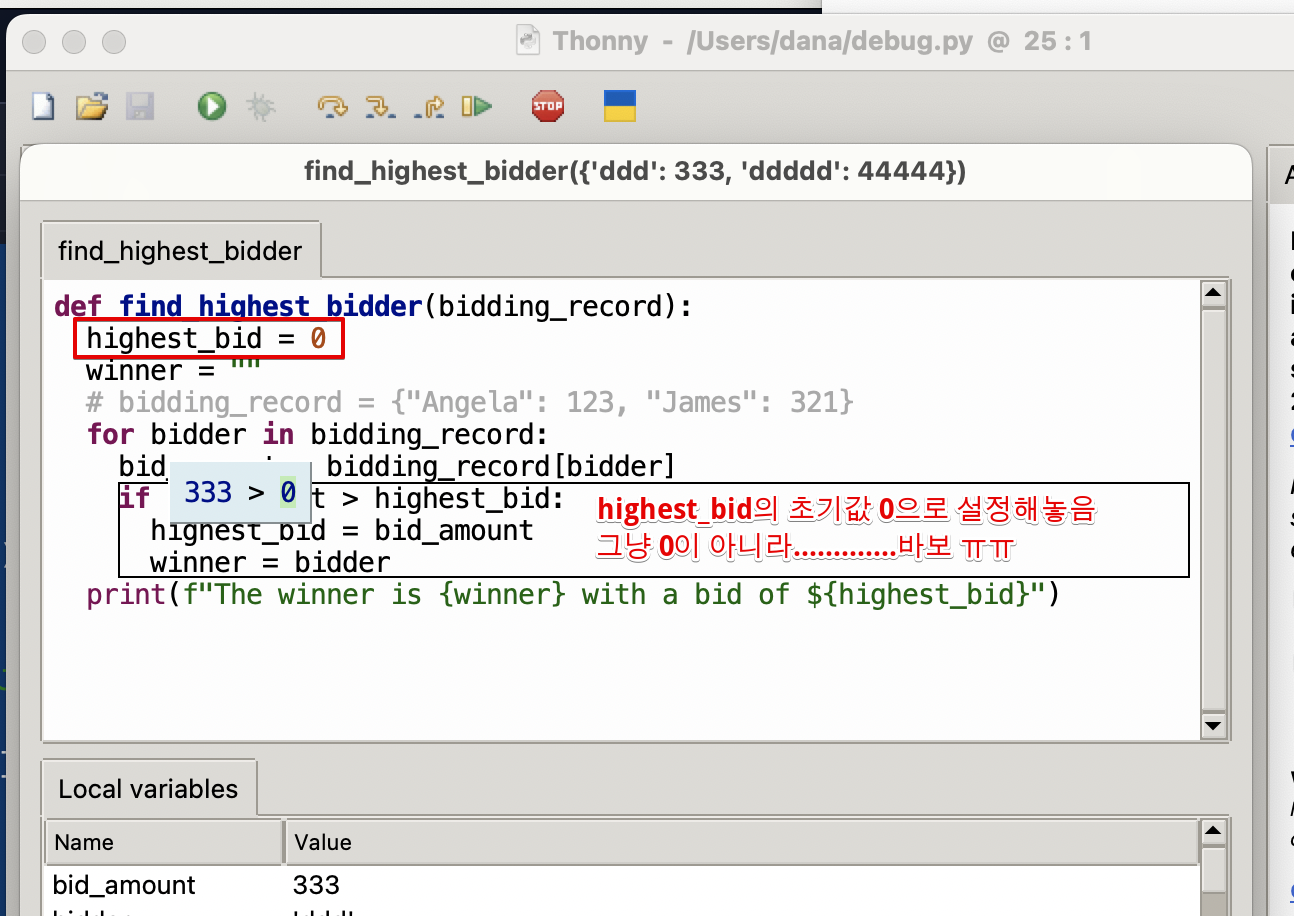1294x916 pixels.
Task: Step out of the current function
Action: pyautogui.click(x=428, y=106)
